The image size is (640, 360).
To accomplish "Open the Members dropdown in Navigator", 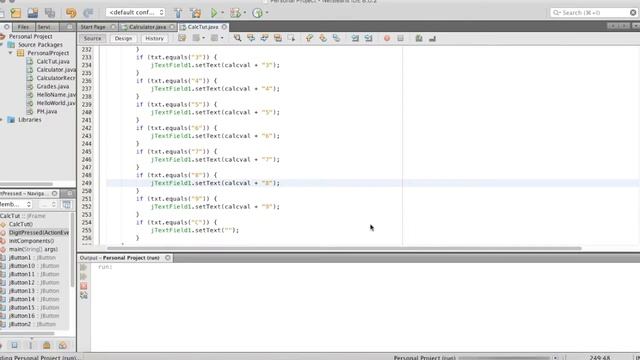I will (16, 204).
